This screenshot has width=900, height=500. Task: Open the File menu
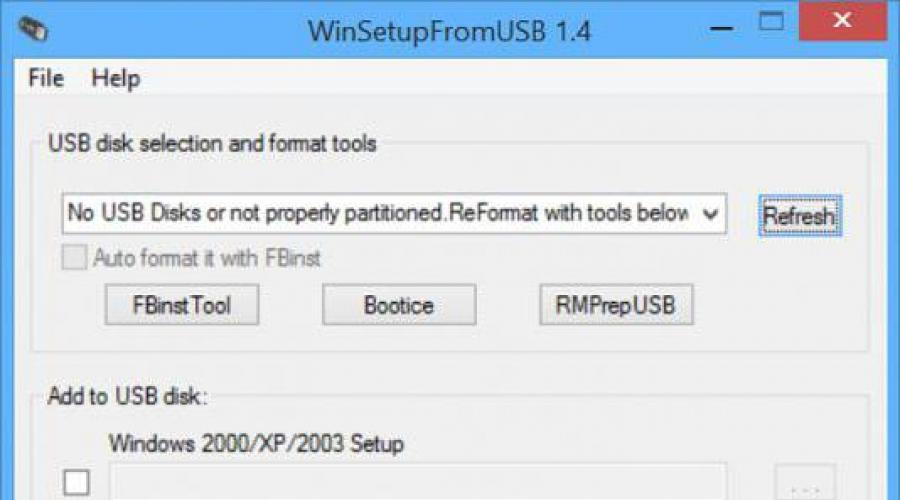pos(46,78)
